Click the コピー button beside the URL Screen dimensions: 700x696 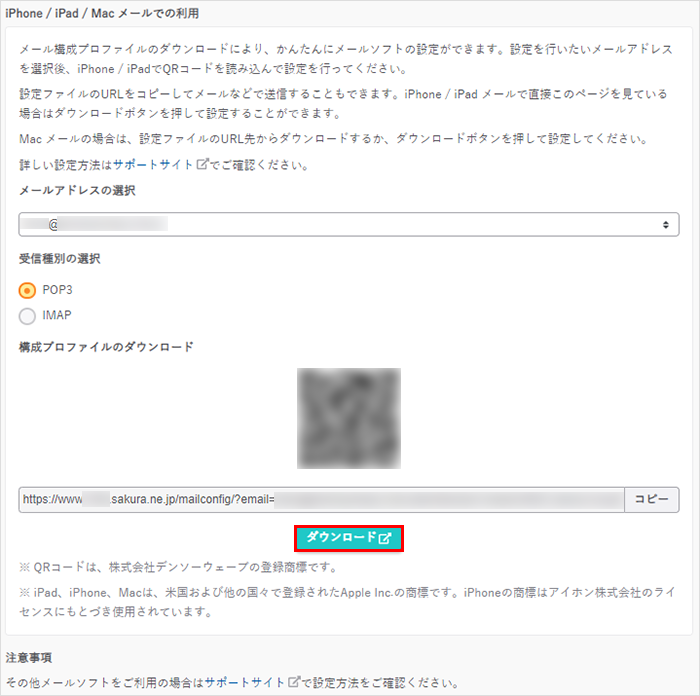(652, 500)
